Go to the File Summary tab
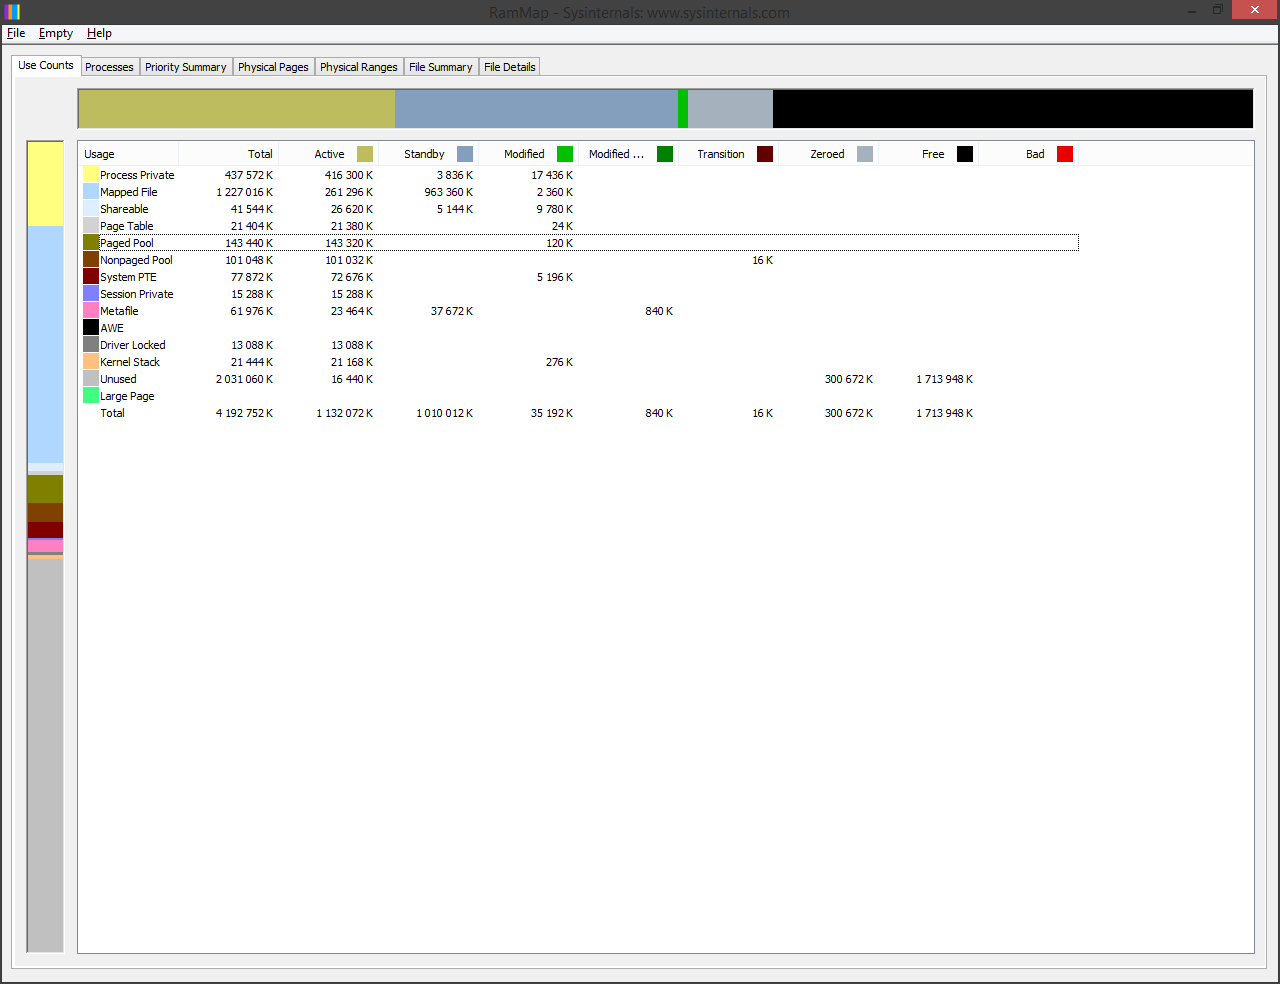Screen dimensions: 1280x984 pos(440,67)
